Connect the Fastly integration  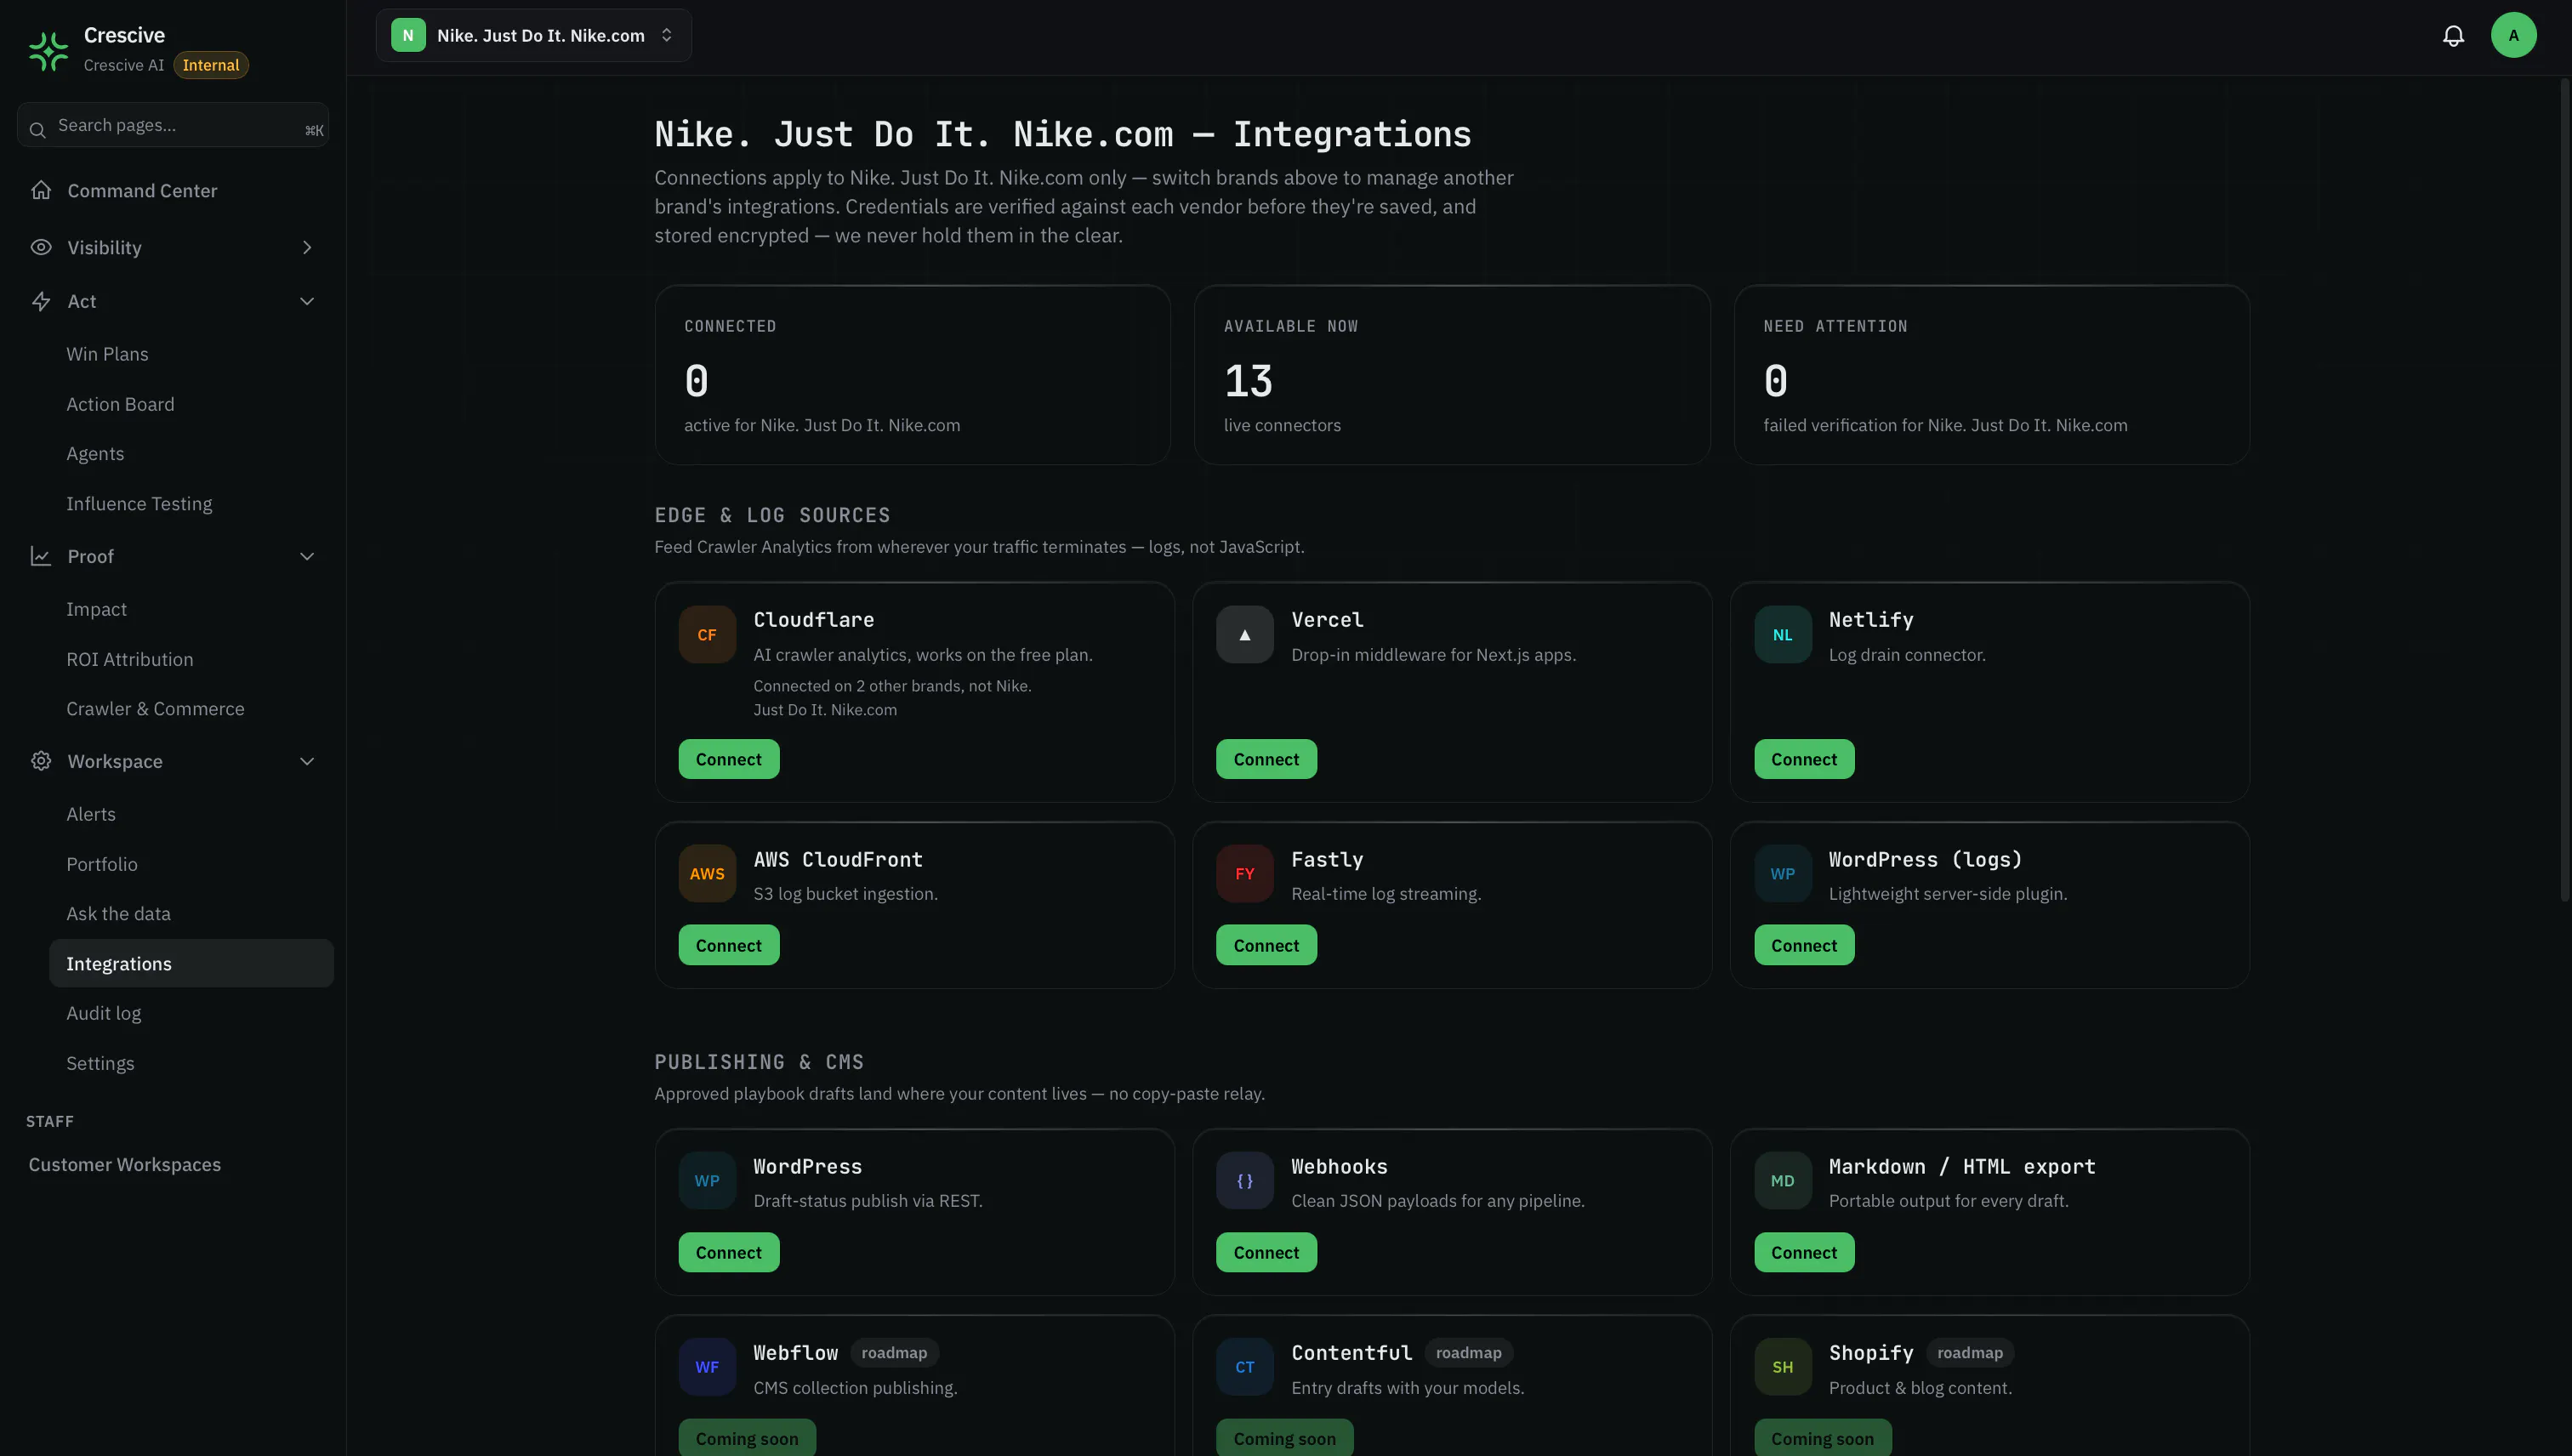pyautogui.click(x=1266, y=945)
